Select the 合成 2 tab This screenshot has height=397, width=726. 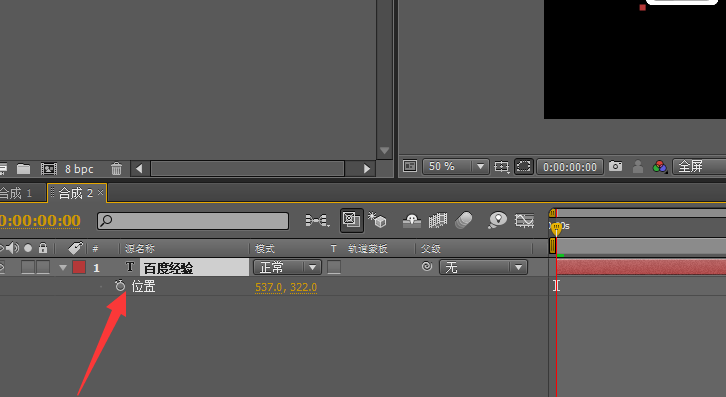point(75,193)
